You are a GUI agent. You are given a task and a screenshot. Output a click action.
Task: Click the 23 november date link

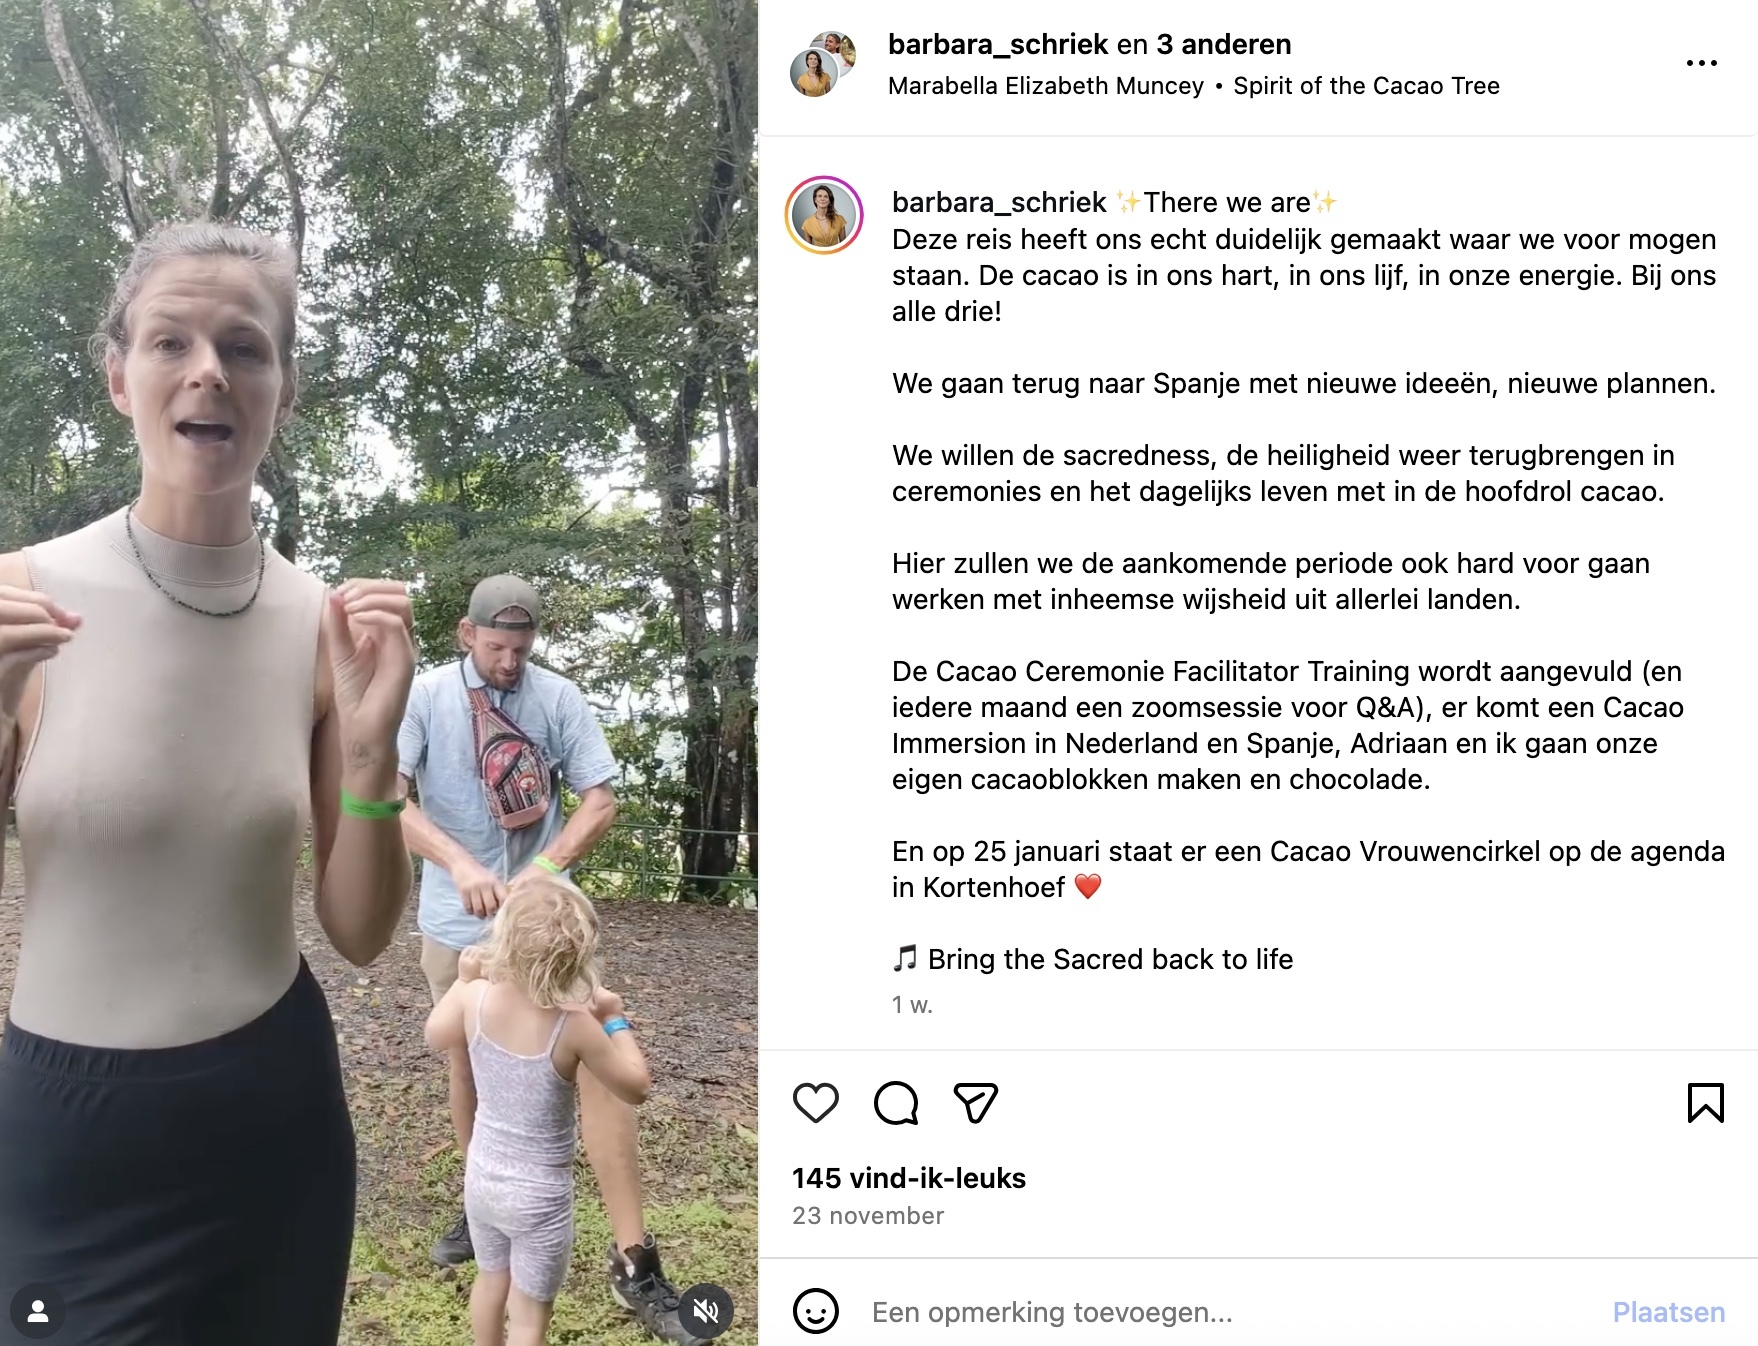(x=868, y=1216)
